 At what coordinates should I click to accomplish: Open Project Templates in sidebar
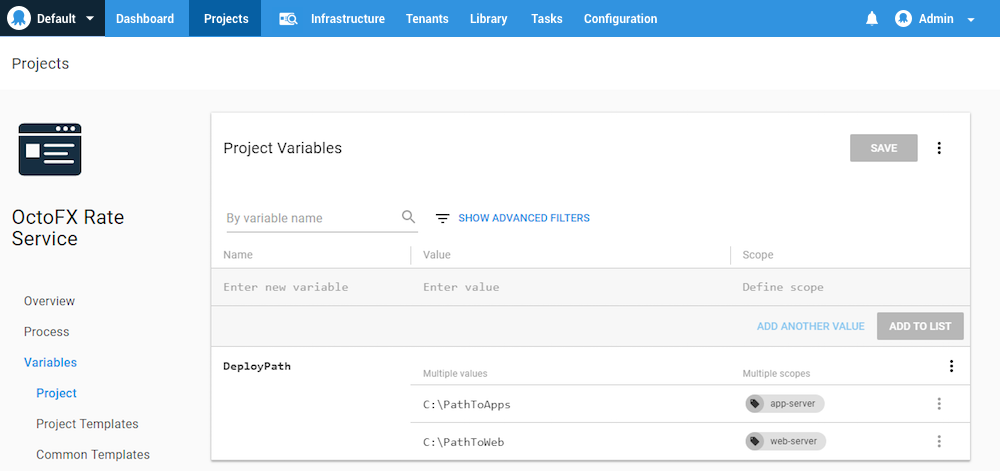[x=87, y=424]
